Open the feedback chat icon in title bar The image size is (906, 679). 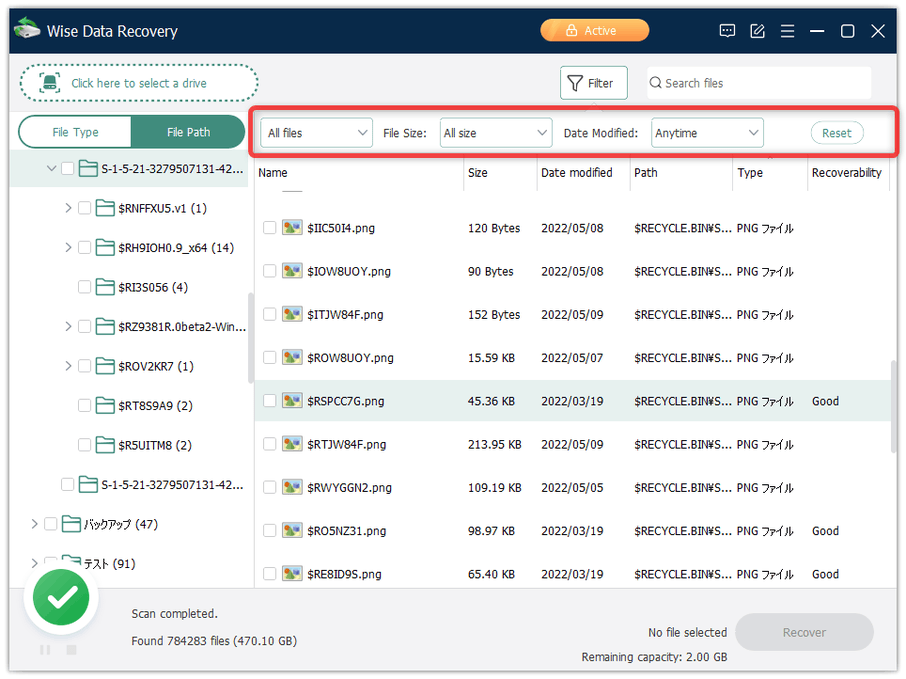[x=727, y=31]
